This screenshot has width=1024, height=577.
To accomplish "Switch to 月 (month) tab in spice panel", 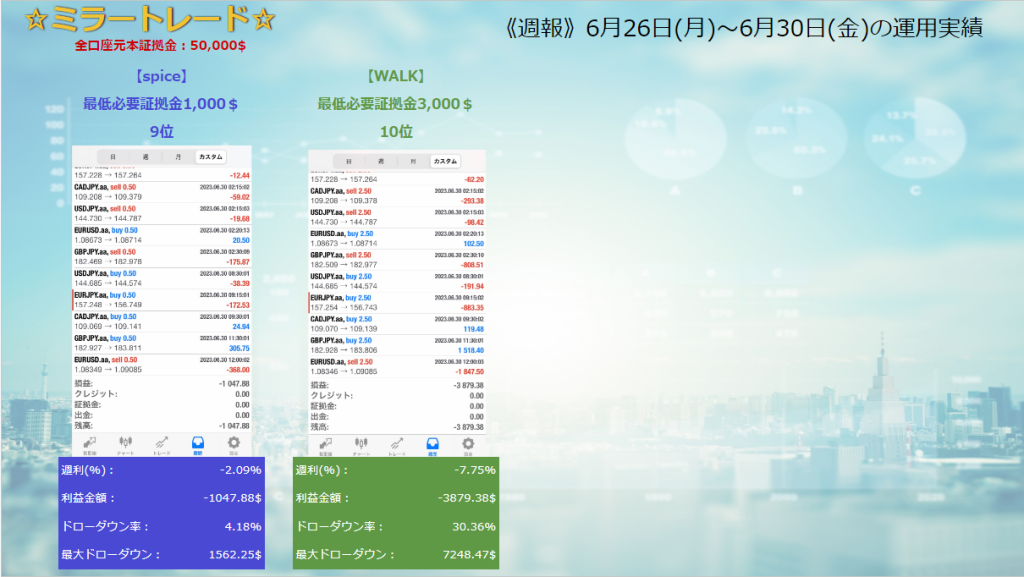I will coord(177,157).
